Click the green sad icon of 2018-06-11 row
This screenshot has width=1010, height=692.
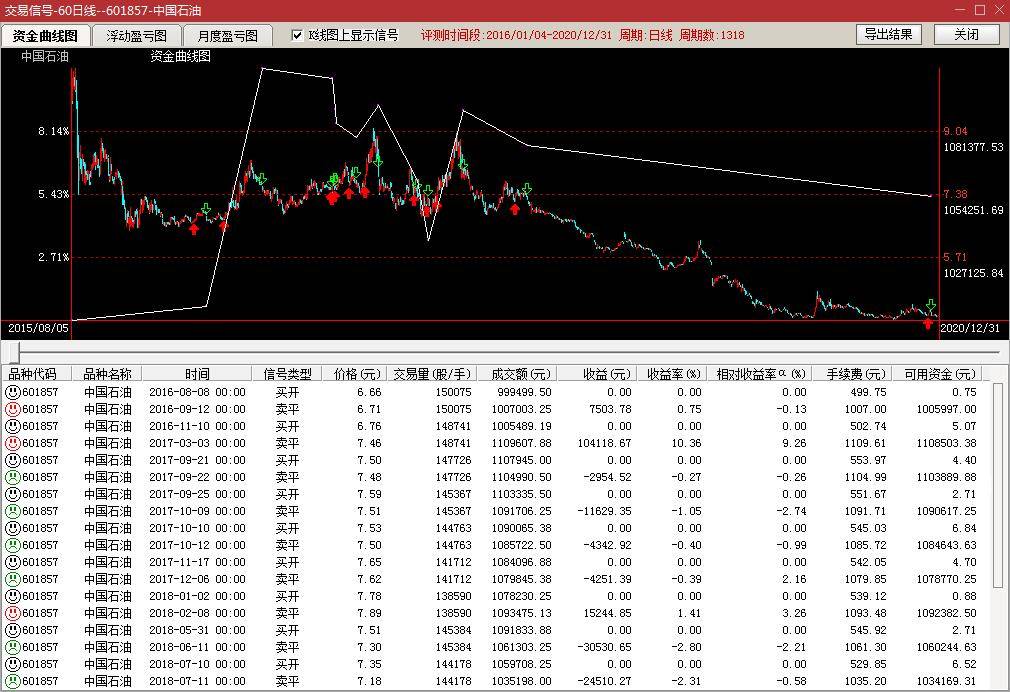pyautogui.click(x=12, y=647)
